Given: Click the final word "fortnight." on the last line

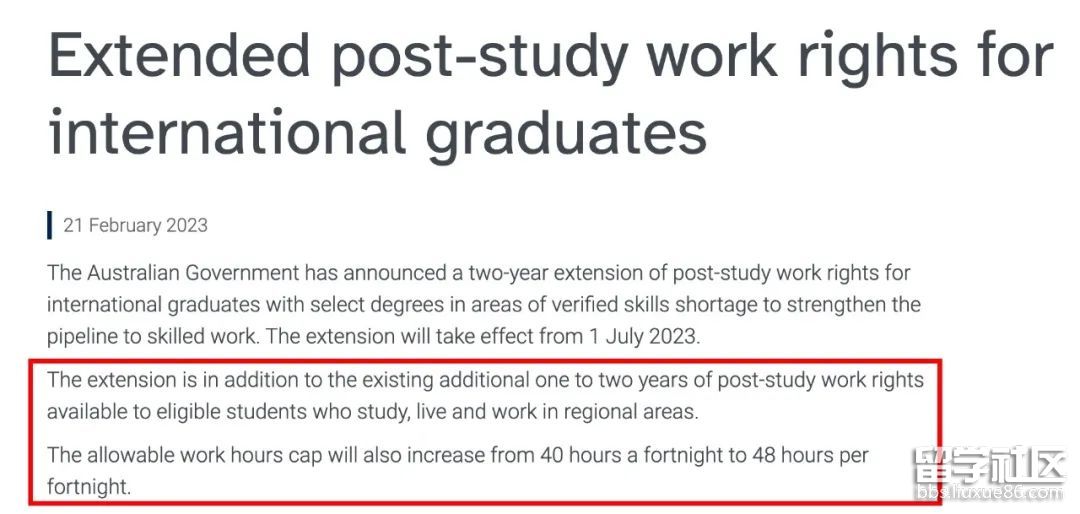Looking at the screenshot, I should 88,487.
